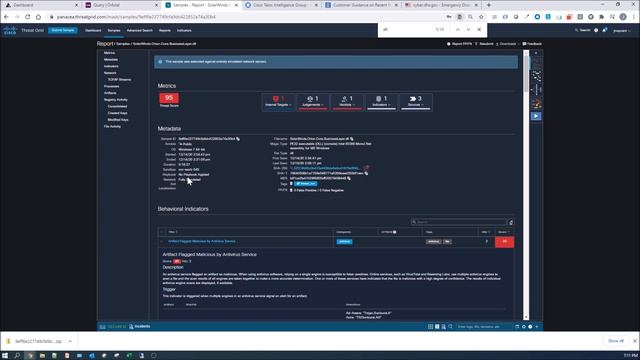
Task: Open the Downloads dropdown
Action: pos(507,44)
